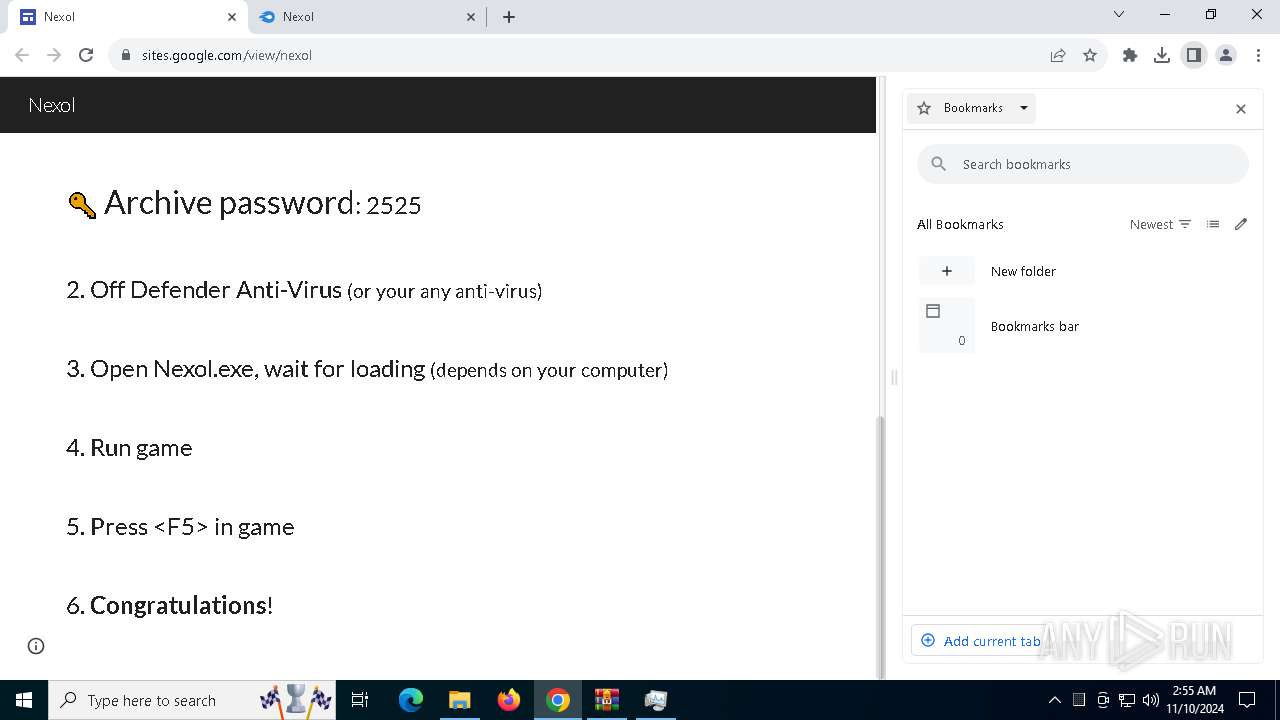Image resolution: width=1280 pixels, height=720 pixels.
Task: Open the last taskbar app icon
Action: point(656,700)
